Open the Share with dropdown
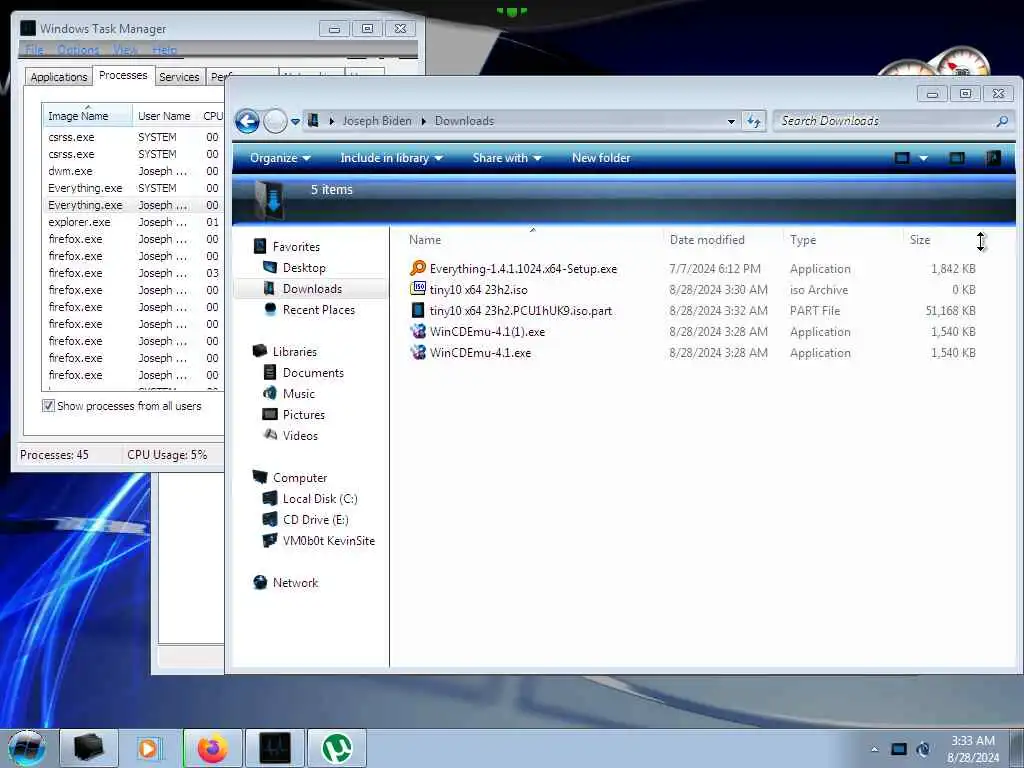Screen dimensions: 1024x768 [507, 158]
